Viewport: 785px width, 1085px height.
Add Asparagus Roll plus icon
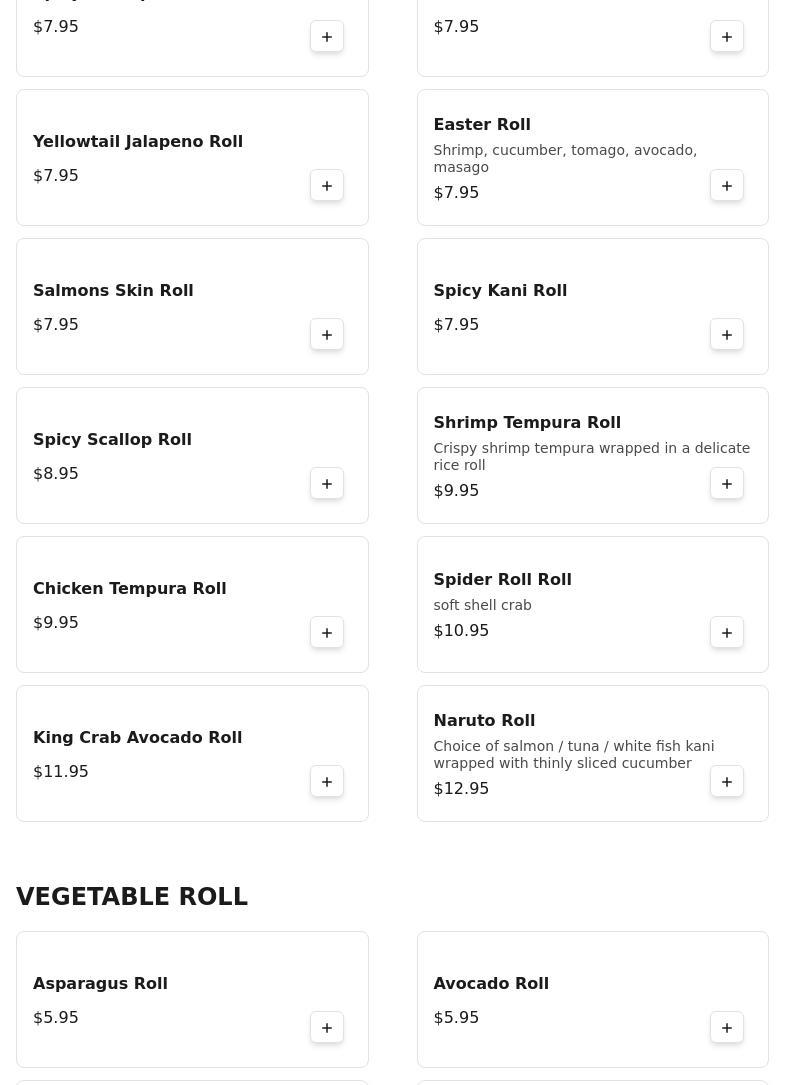327,1027
